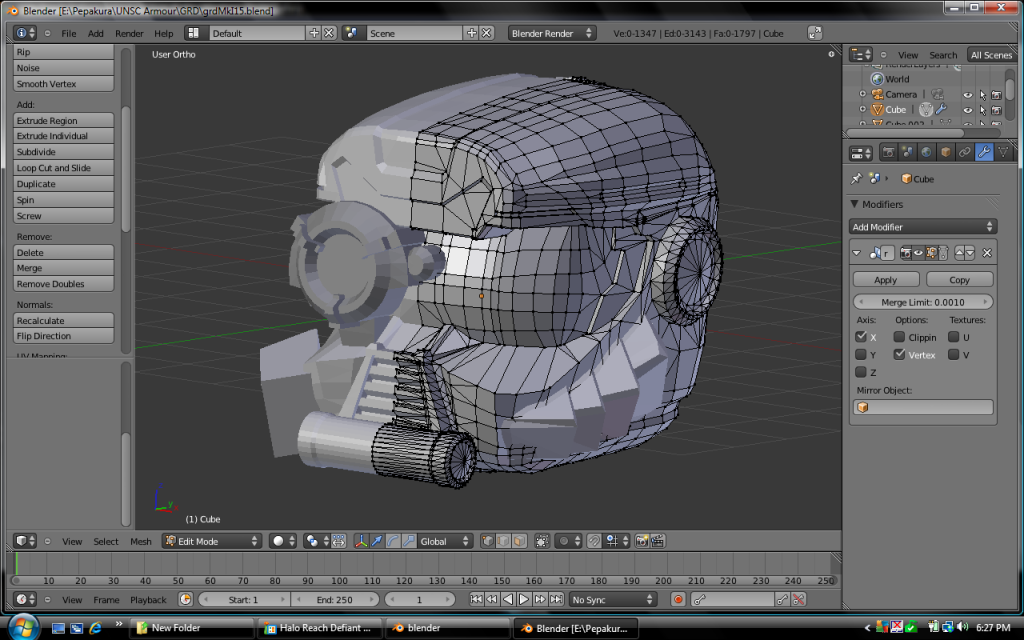This screenshot has width=1024, height=640.
Task: Open the Playback menu in timeline
Action: (148, 600)
